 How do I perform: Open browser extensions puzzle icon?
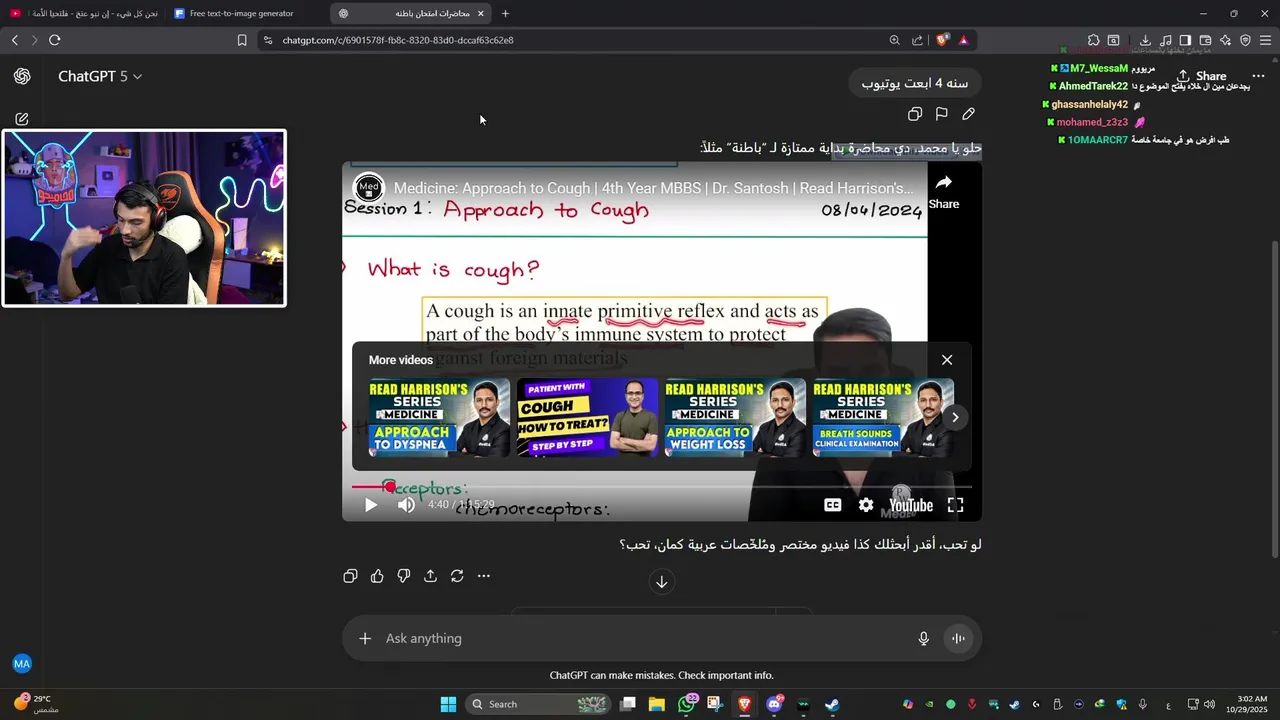pyautogui.click(x=1094, y=40)
